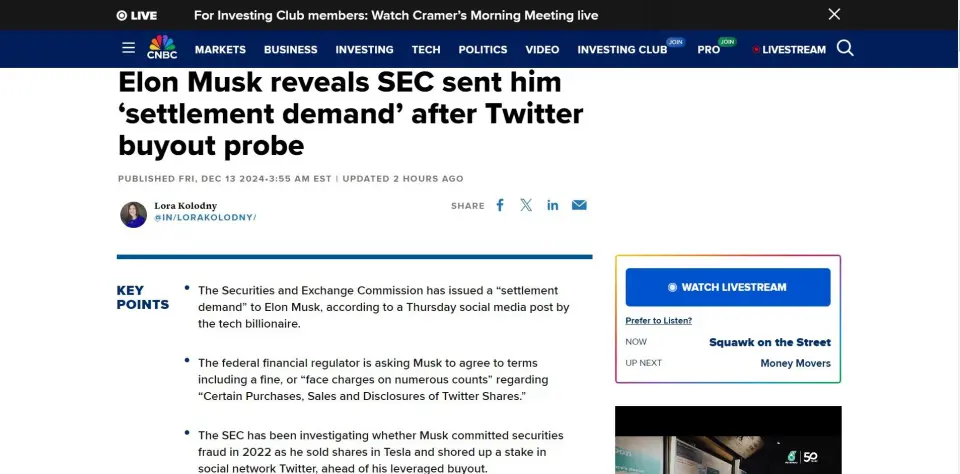Viewport: 960px width, 474px height.
Task: Share article on X (Twitter)
Action: tap(526, 205)
